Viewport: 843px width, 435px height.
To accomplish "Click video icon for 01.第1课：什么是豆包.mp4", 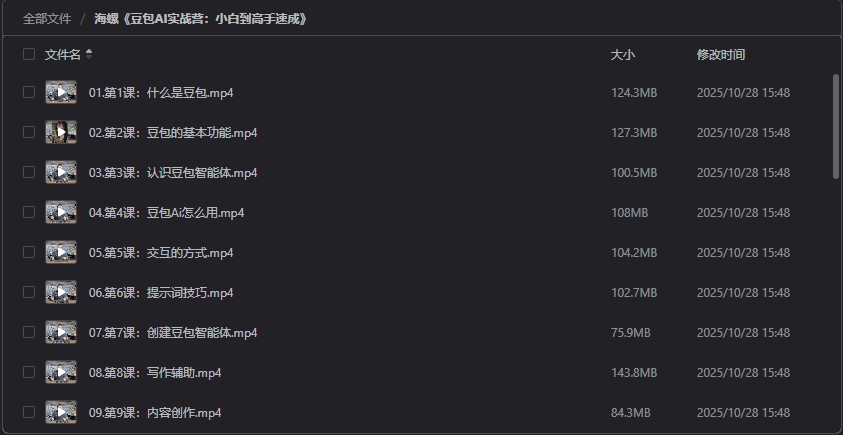I will [x=61, y=93].
